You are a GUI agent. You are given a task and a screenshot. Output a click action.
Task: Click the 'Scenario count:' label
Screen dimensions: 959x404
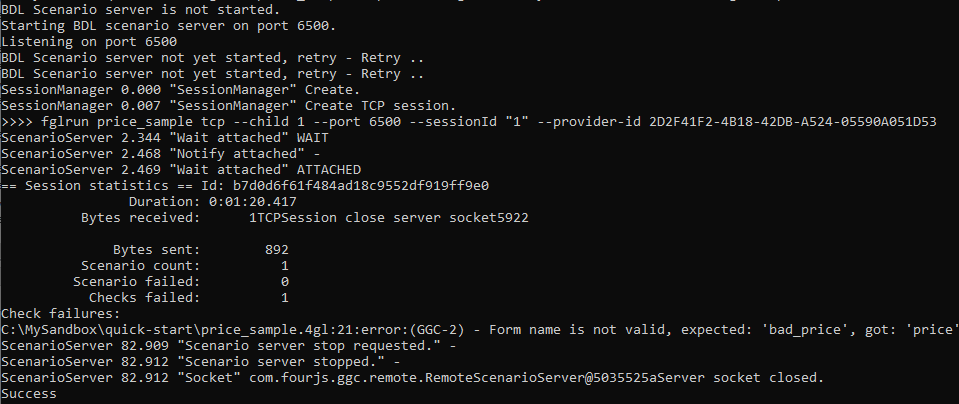click(x=140, y=265)
